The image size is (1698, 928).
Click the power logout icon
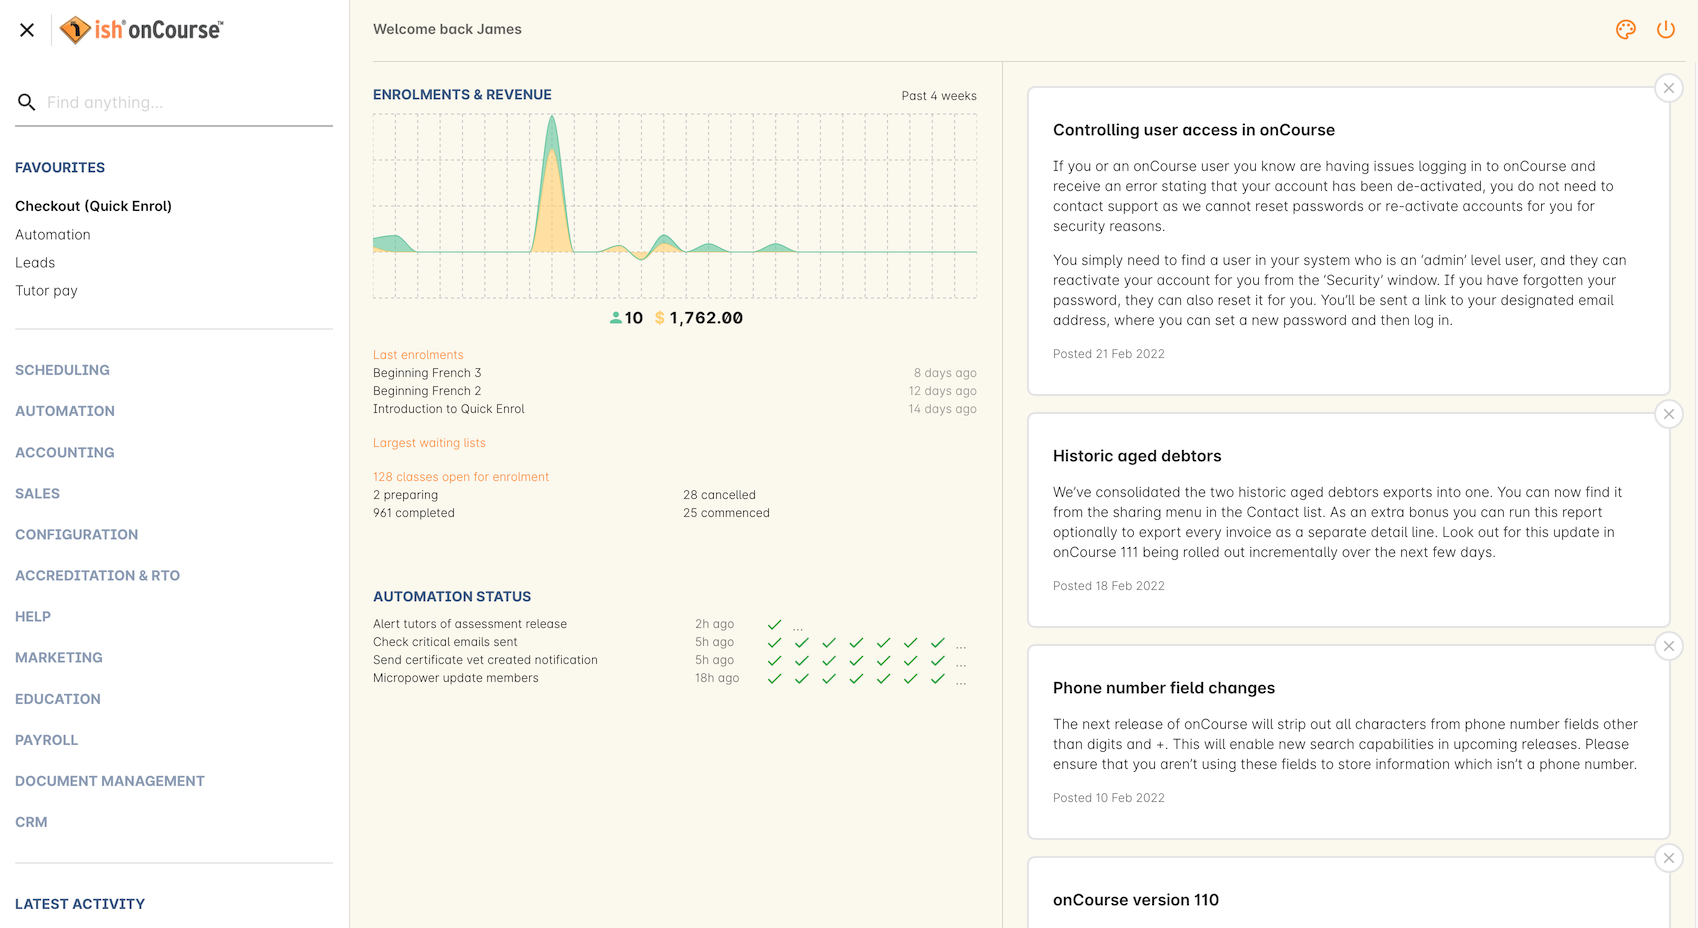click(1666, 30)
